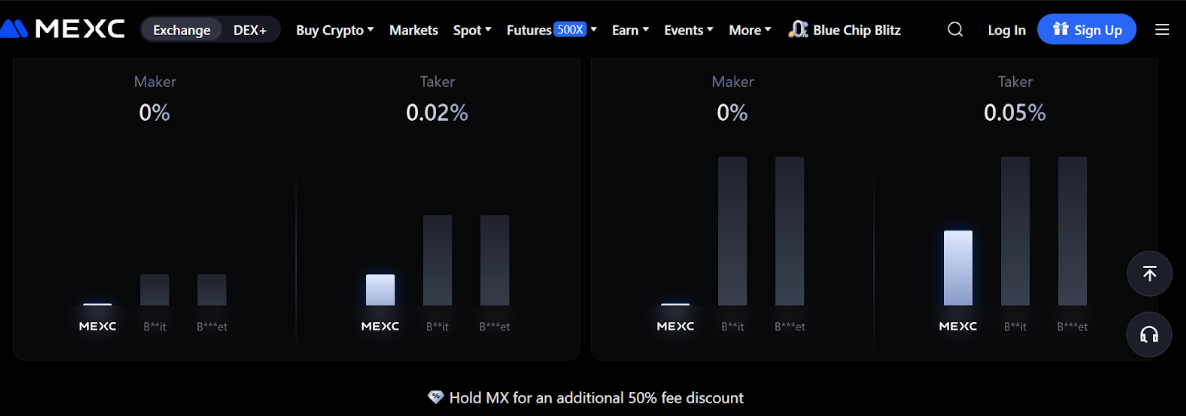Switch to DEX+ mode
Viewport: 1186px width, 416px height.
pos(250,30)
